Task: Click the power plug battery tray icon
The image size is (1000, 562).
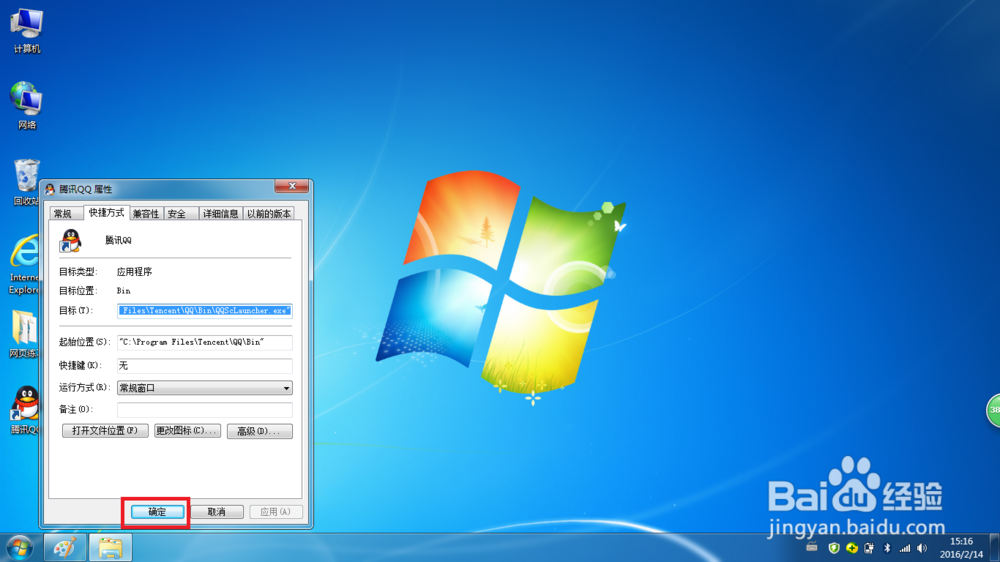Action: 869,548
